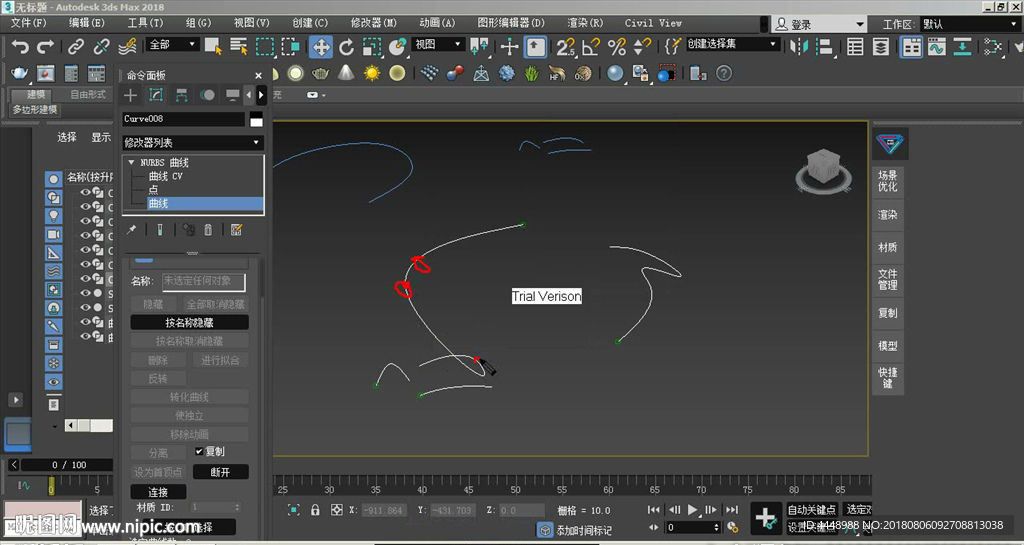Image resolution: width=1024 pixels, height=545 pixels.
Task: Open the Rendered Frame Window icon
Action: [45, 73]
